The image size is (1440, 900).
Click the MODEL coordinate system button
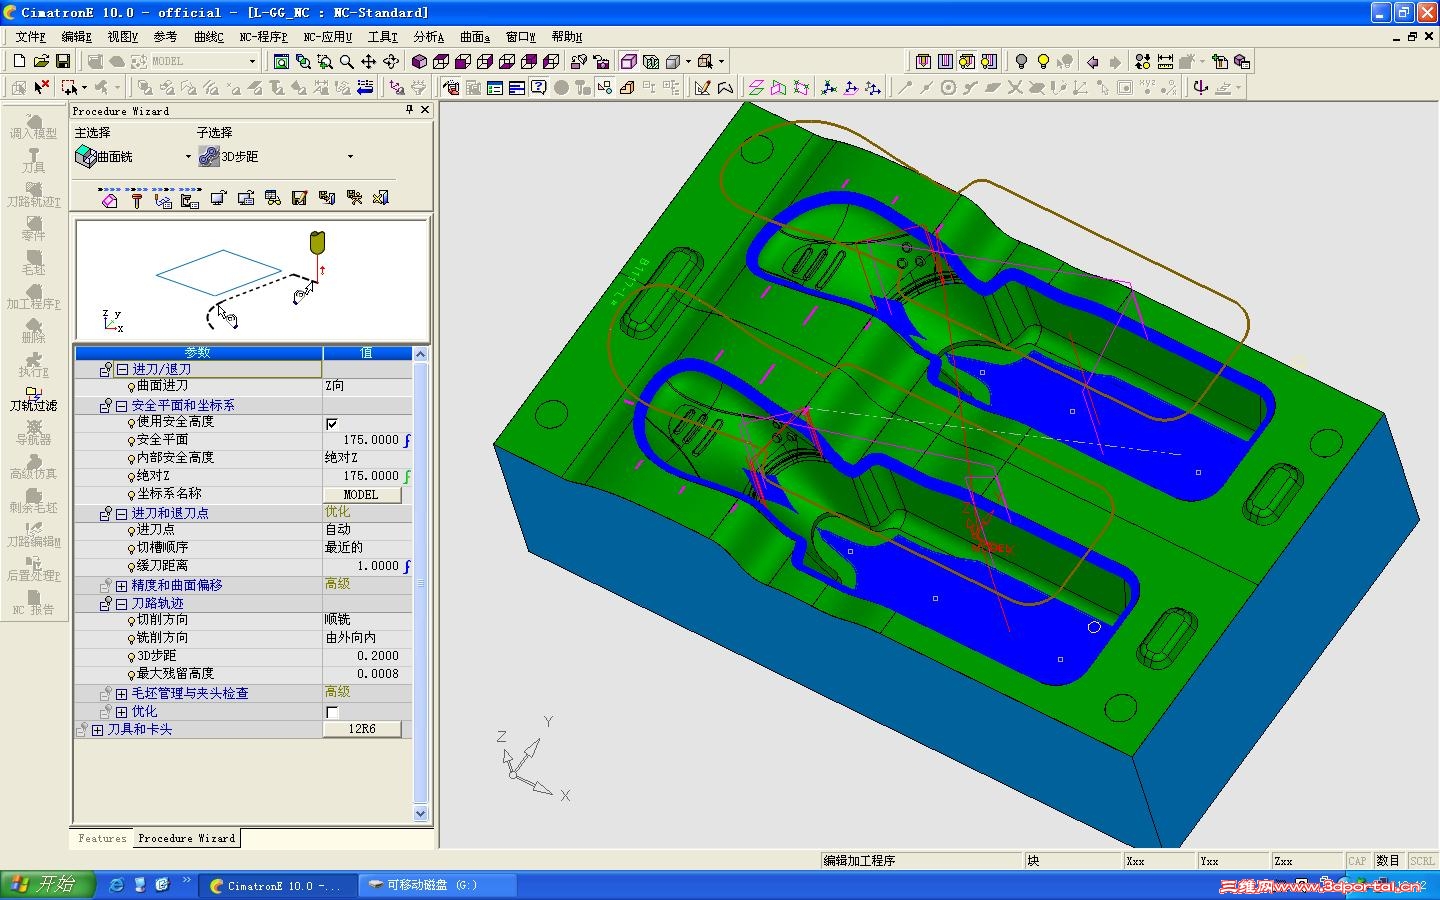(x=361, y=495)
